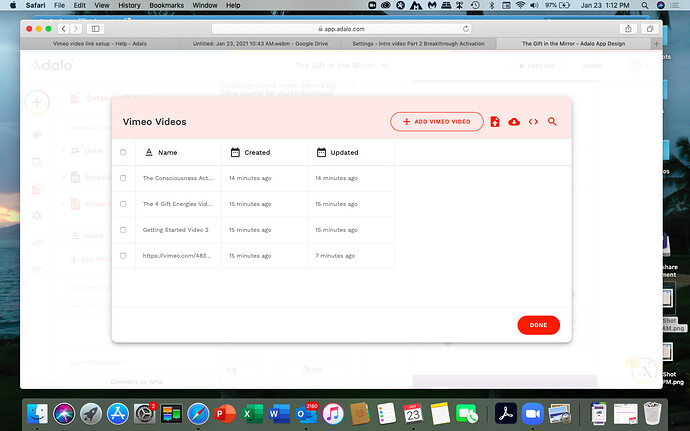690x431 pixels.
Task: Click the '7 minutes ago' updated cell
Action: pos(335,256)
